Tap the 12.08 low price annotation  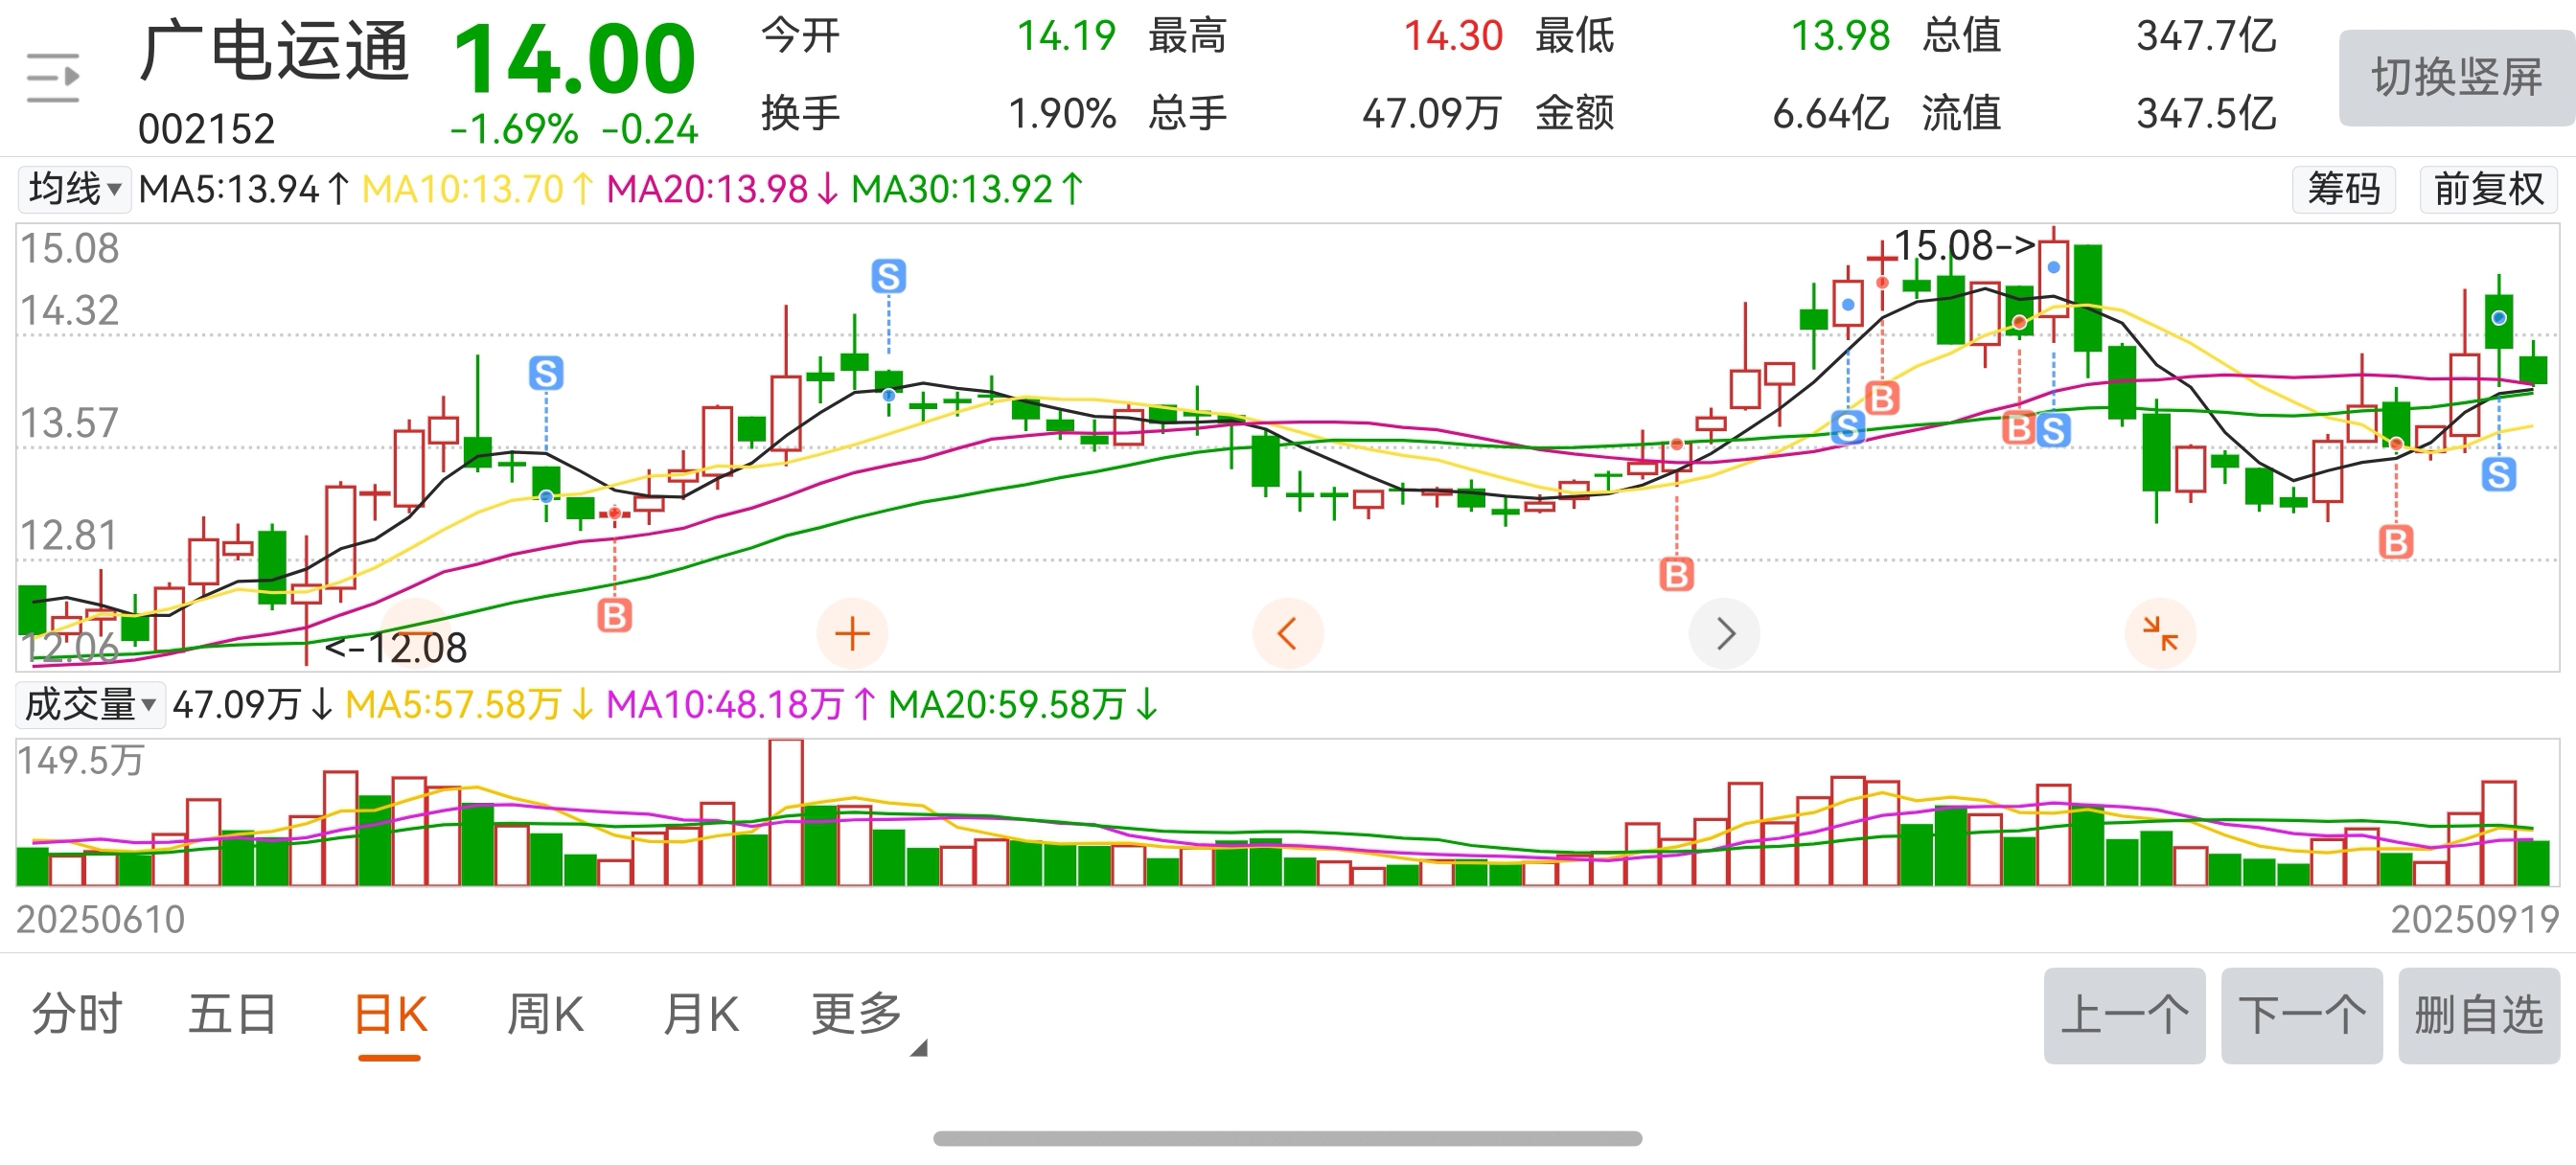pyautogui.click(x=396, y=648)
